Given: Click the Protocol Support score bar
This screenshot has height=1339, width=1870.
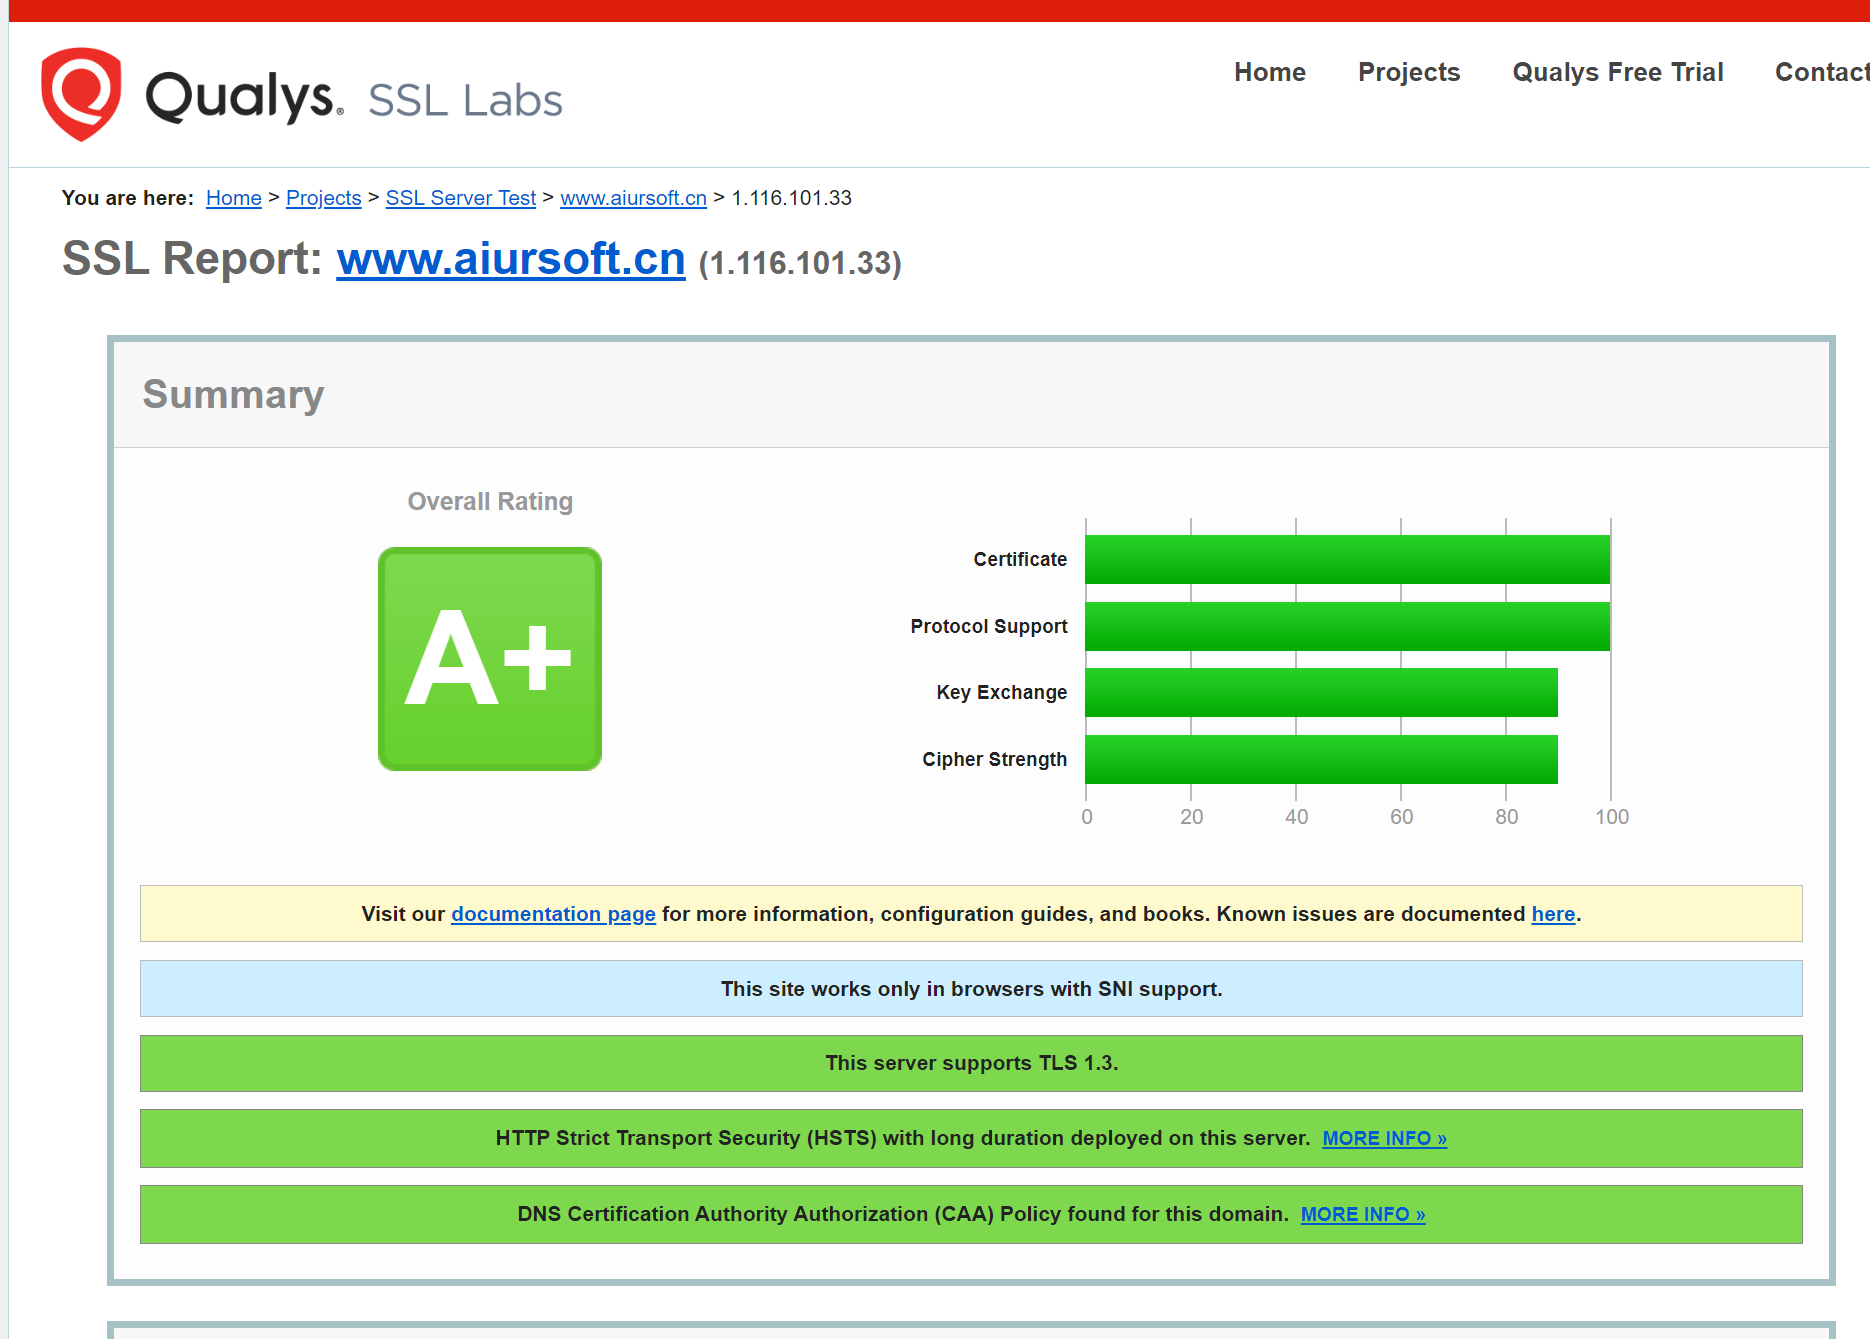Looking at the screenshot, I should pos(1346,626).
